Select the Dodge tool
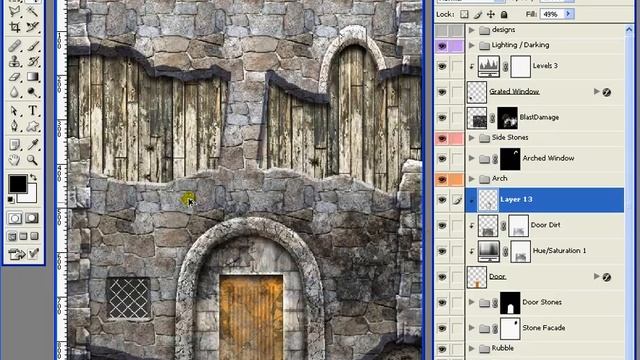640x360 pixels. point(32,92)
